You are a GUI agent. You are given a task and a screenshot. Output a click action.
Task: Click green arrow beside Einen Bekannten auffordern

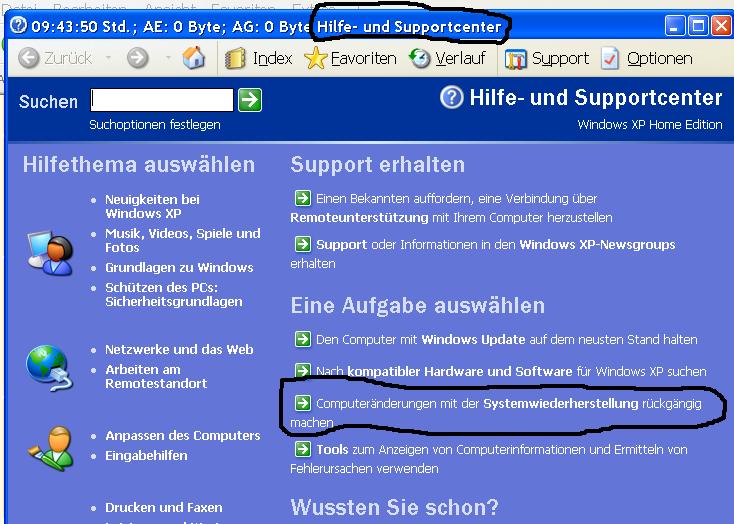pyautogui.click(x=302, y=198)
